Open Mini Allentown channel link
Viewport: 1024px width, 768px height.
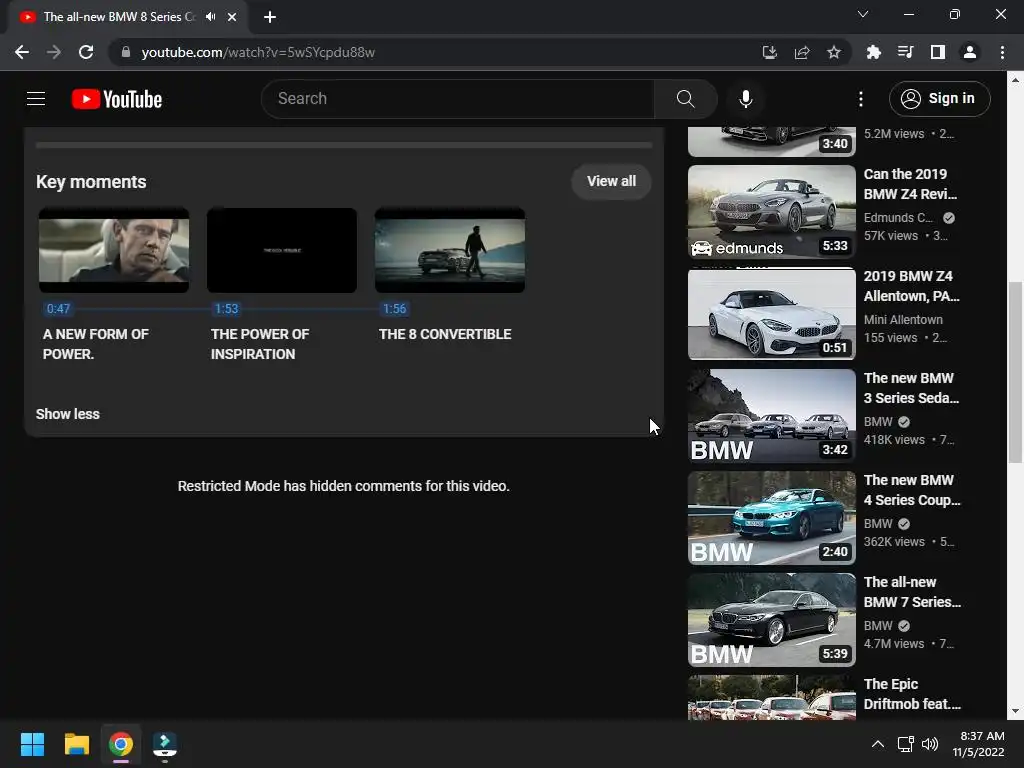click(x=903, y=320)
